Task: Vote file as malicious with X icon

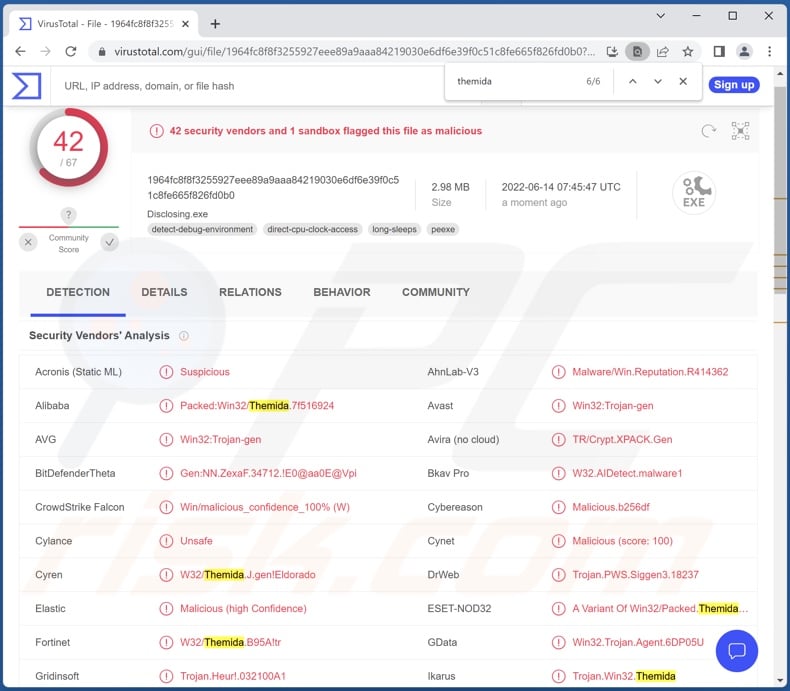Action: click(x=28, y=242)
